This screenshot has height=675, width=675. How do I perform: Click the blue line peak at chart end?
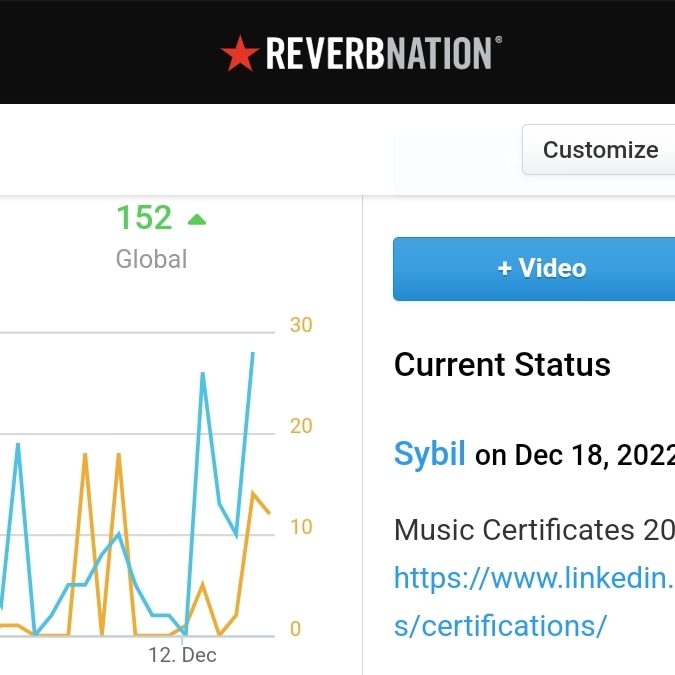[253, 353]
